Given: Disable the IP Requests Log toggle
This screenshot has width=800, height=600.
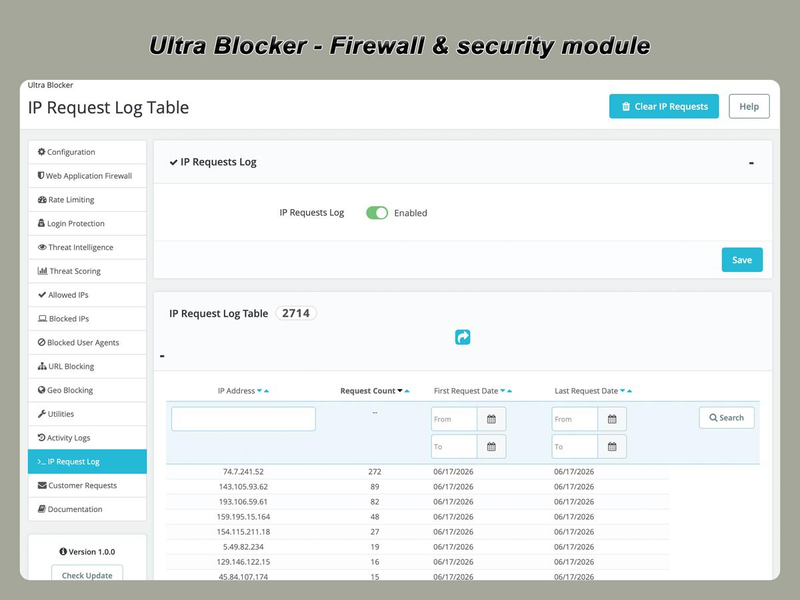Looking at the screenshot, I should 377,213.
